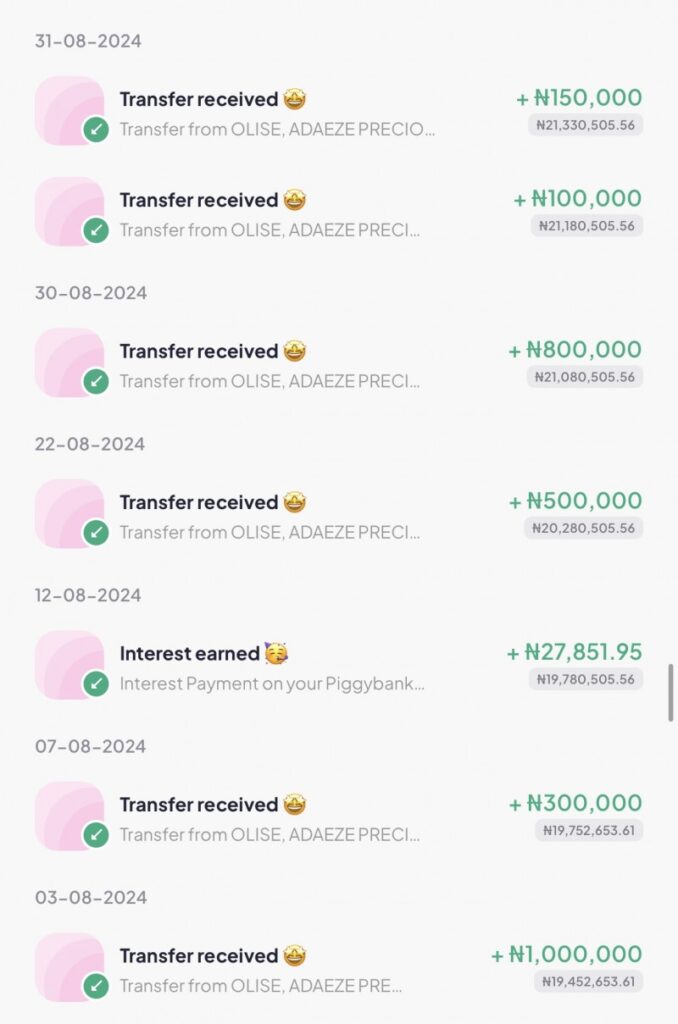Screen dimensions: 678x1024
Task: Tap the pink icon beside the ₦500,000 transfer
Action: 69,513
